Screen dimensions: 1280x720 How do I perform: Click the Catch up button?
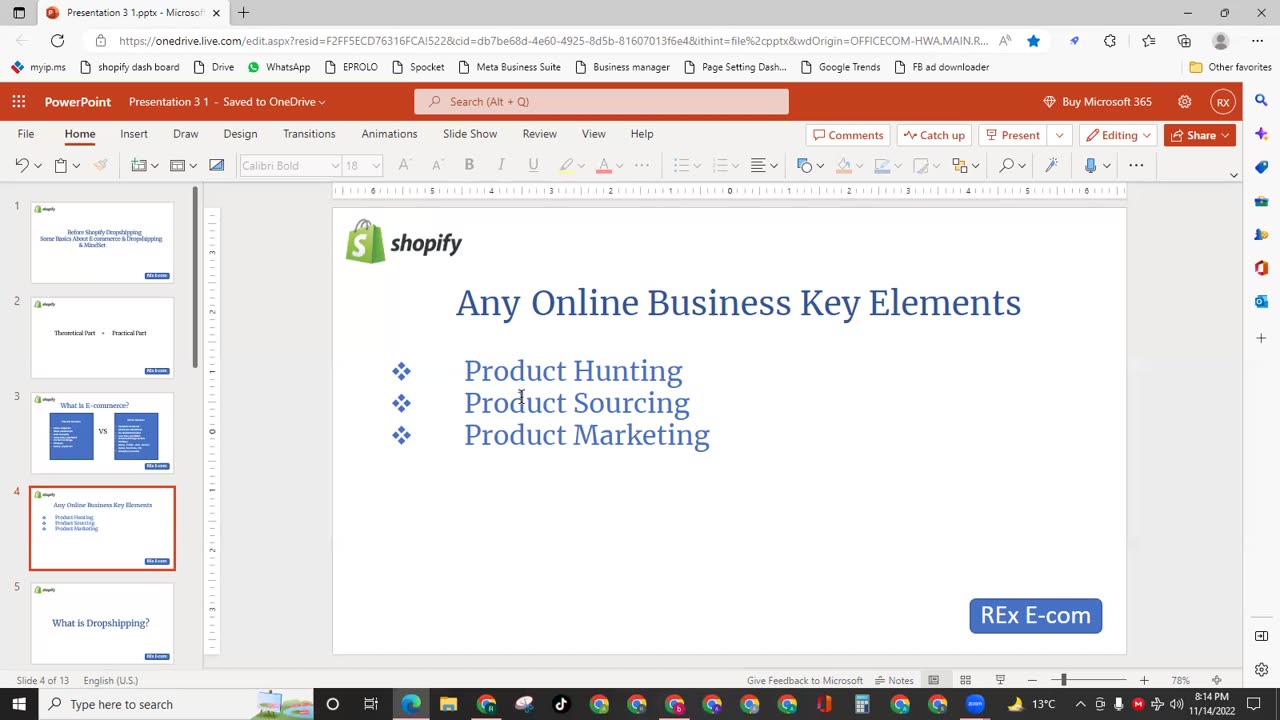click(934, 135)
